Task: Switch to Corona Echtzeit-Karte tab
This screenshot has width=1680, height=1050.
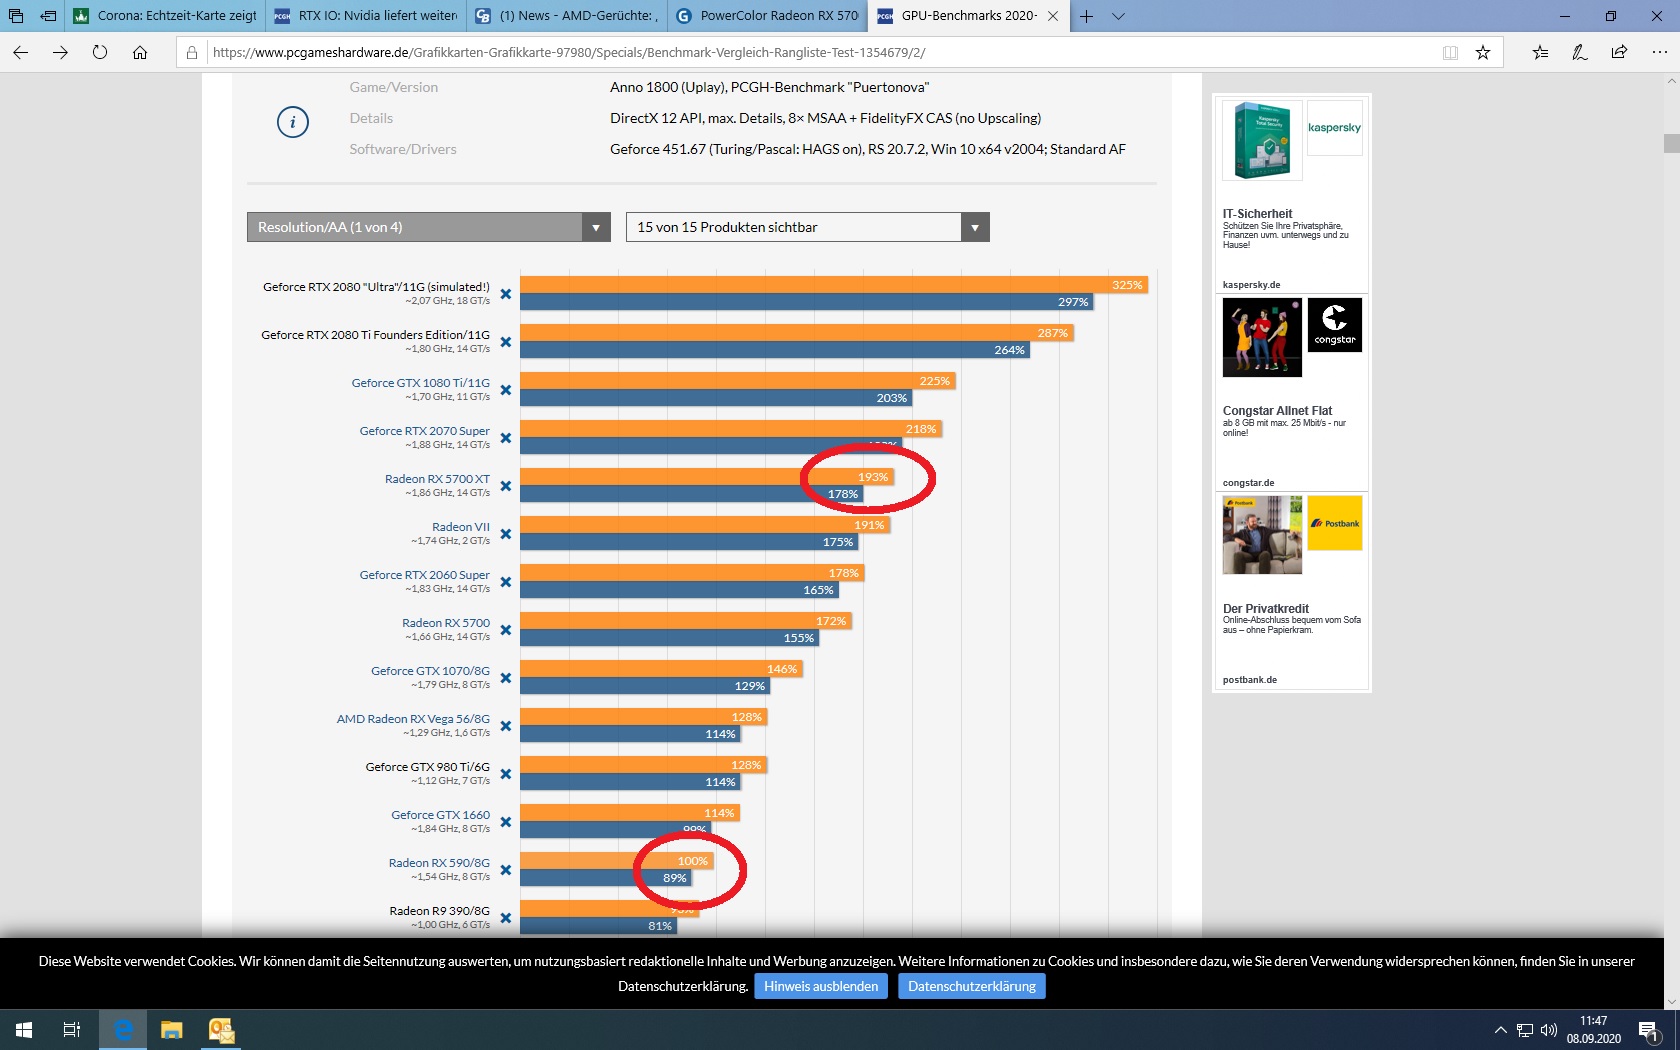Action: 166,16
